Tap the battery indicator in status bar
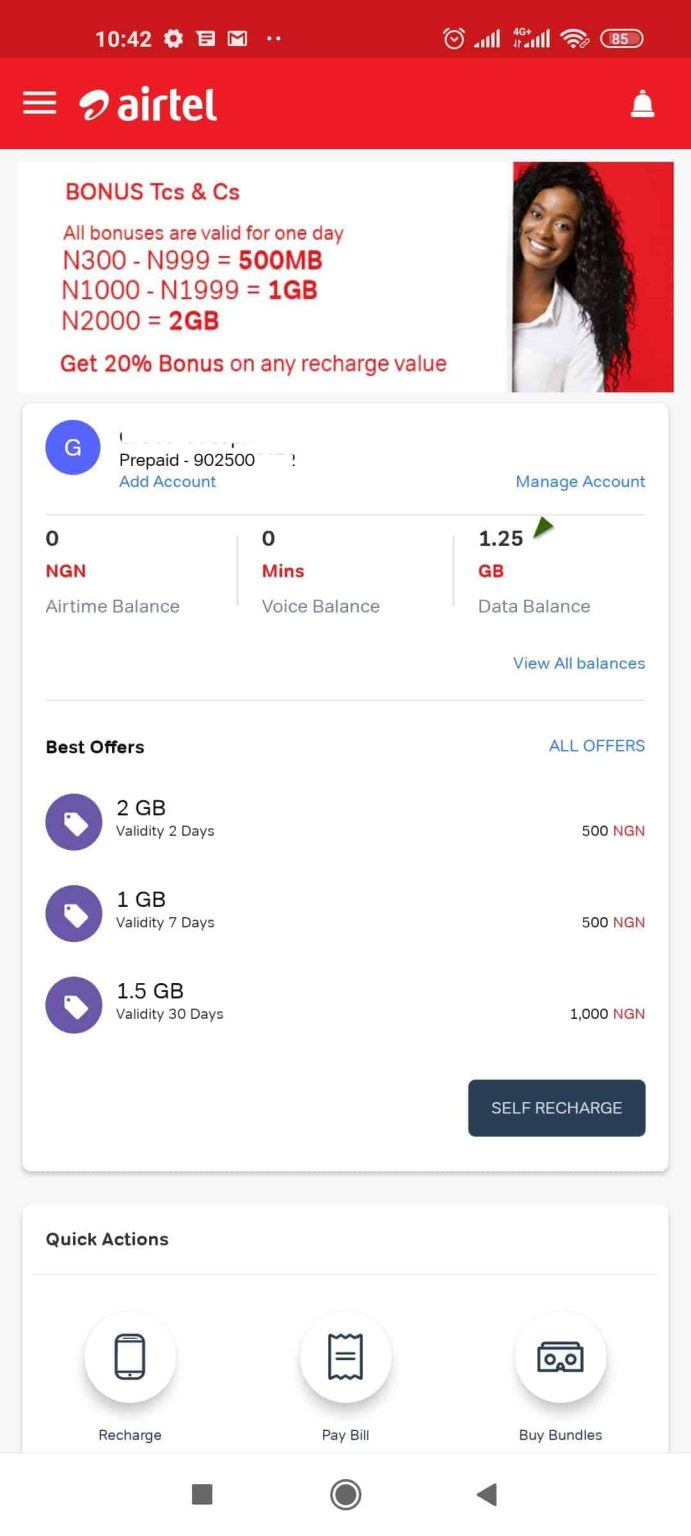The image size is (691, 1536). pos(621,38)
